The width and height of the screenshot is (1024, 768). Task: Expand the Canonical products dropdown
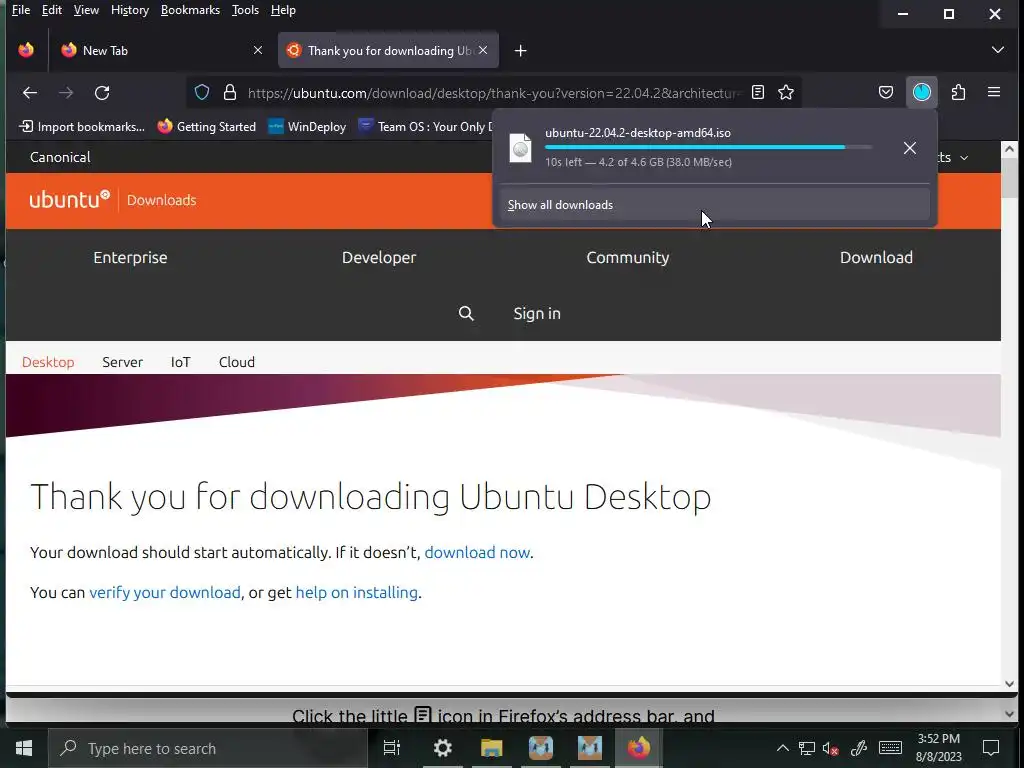(x=955, y=157)
